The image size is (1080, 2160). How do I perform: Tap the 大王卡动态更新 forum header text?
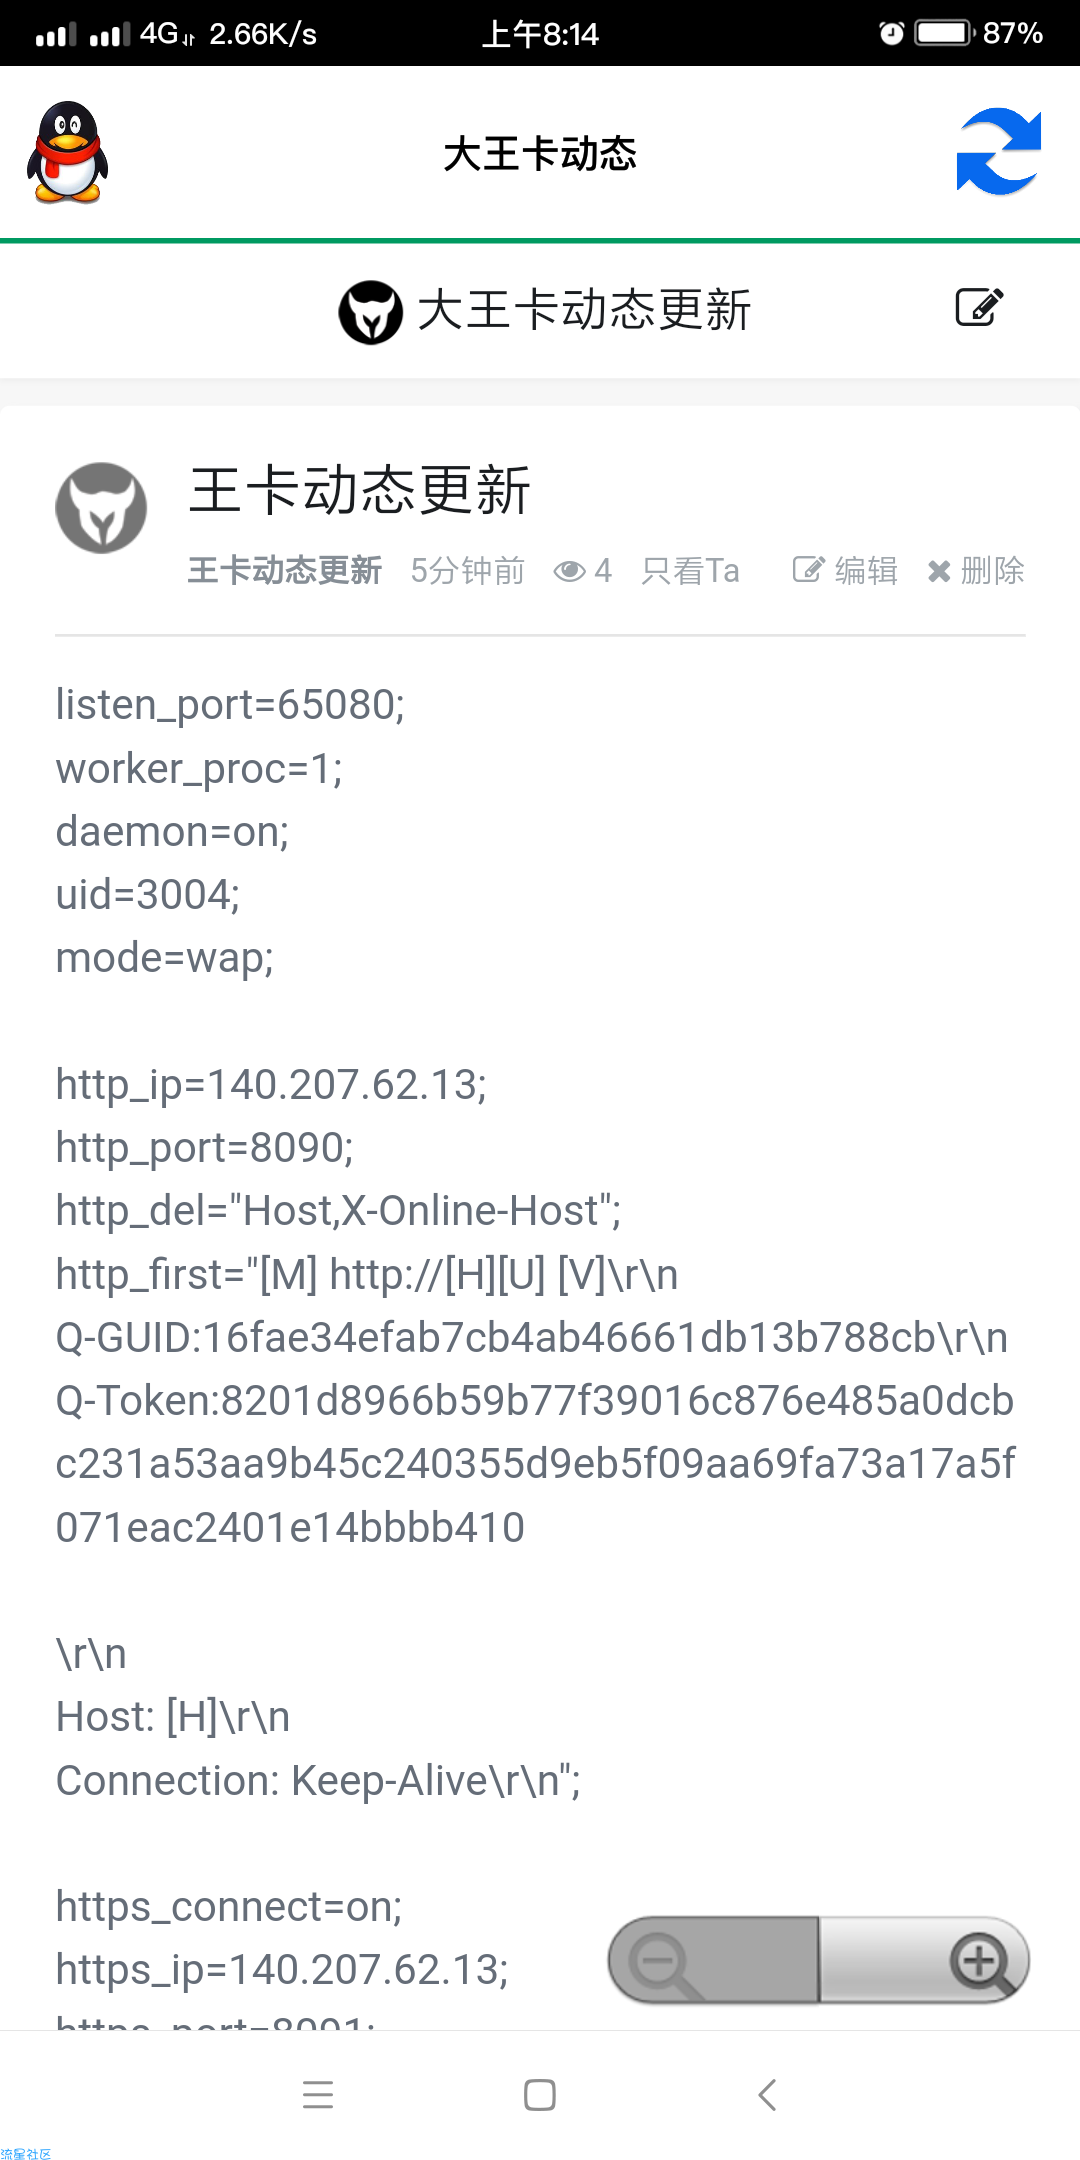584,310
